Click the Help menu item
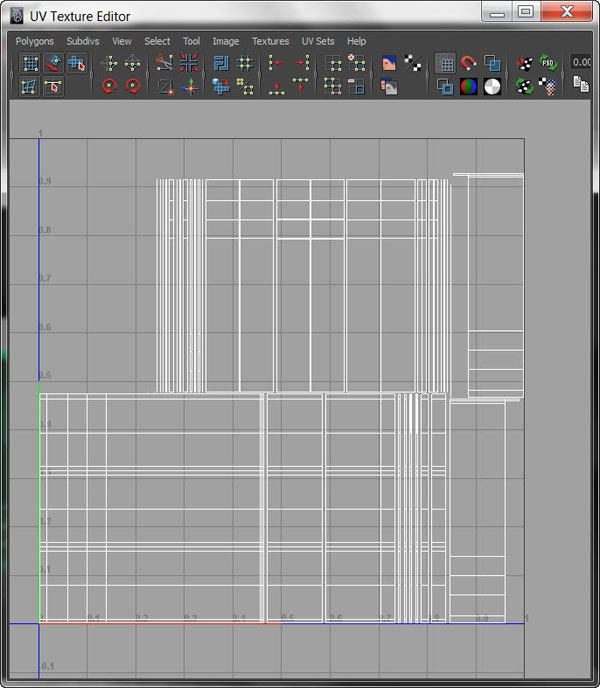The width and height of the screenshot is (600, 688). click(x=356, y=41)
